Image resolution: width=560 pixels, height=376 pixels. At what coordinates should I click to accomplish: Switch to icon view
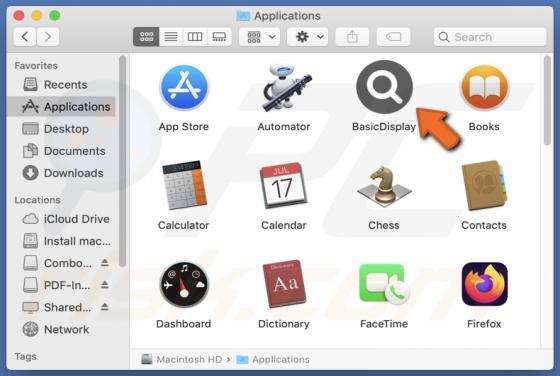click(x=146, y=37)
